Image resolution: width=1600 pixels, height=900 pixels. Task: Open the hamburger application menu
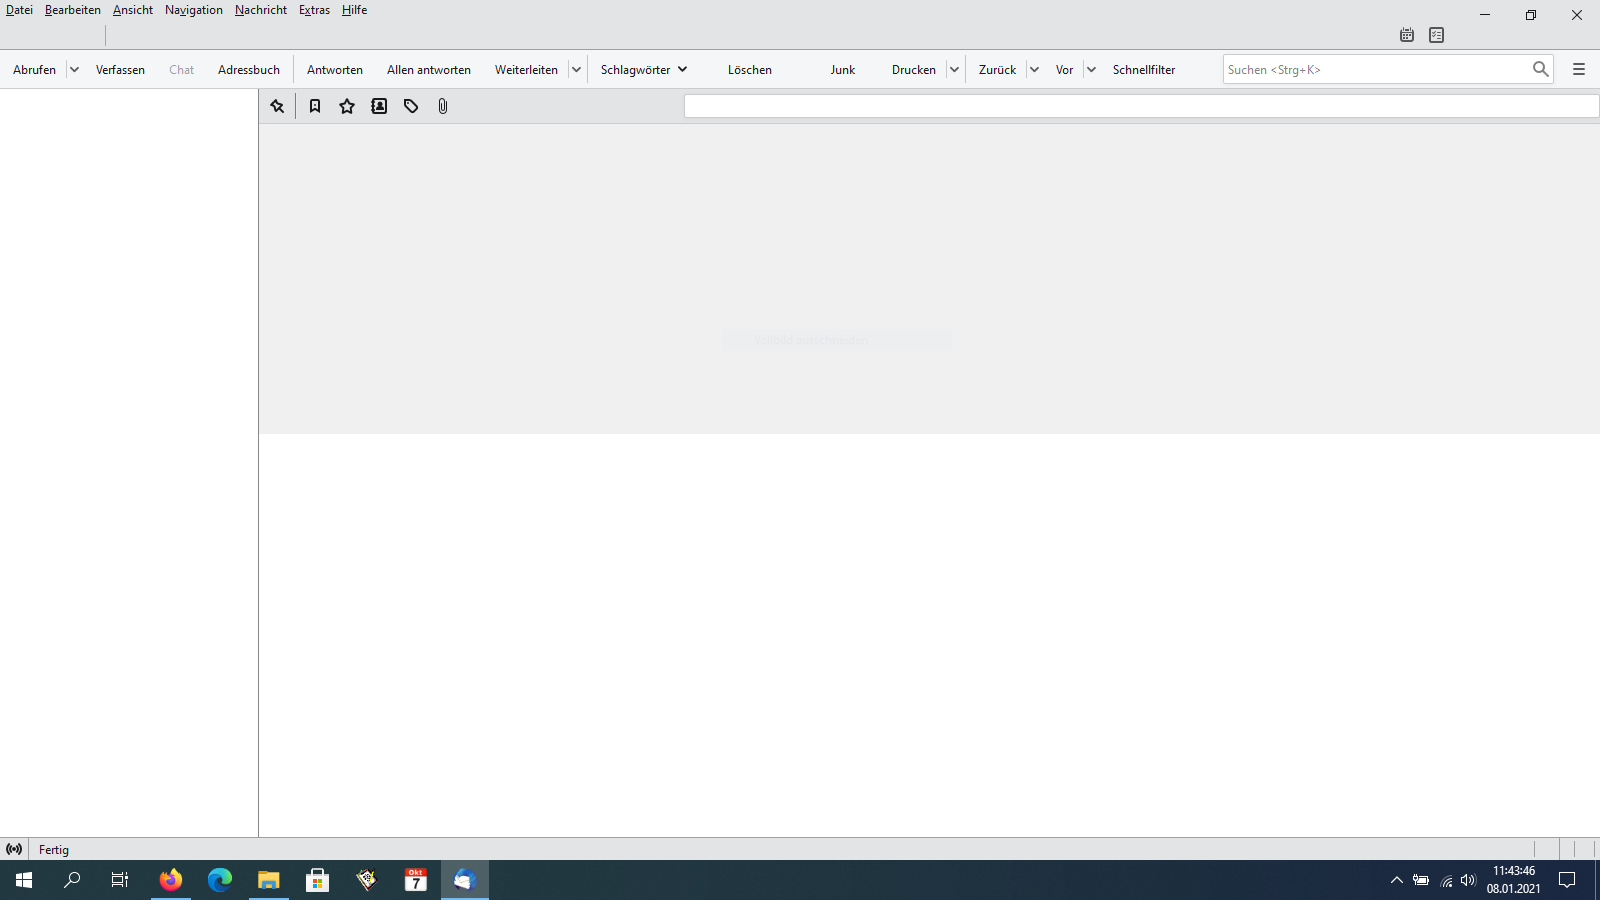tap(1579, 69)
